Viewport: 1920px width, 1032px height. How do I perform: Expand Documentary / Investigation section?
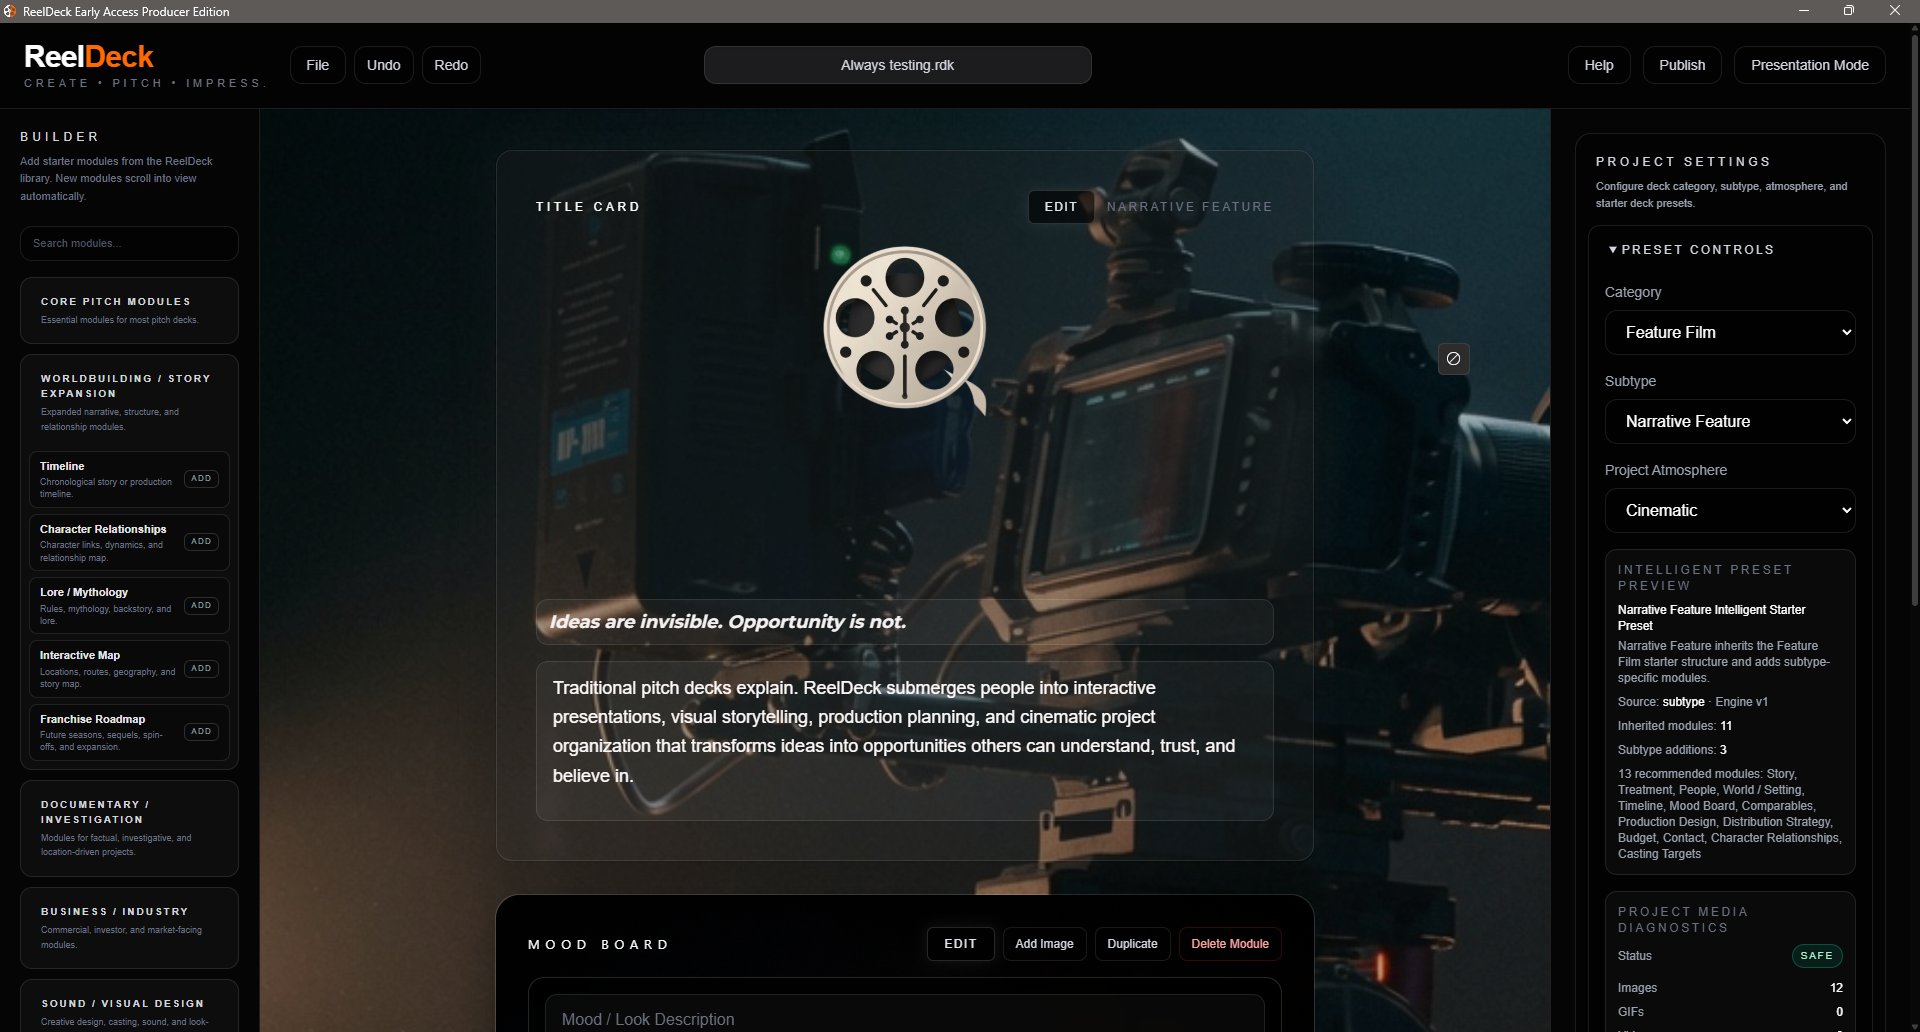click(x=129, y=828)
